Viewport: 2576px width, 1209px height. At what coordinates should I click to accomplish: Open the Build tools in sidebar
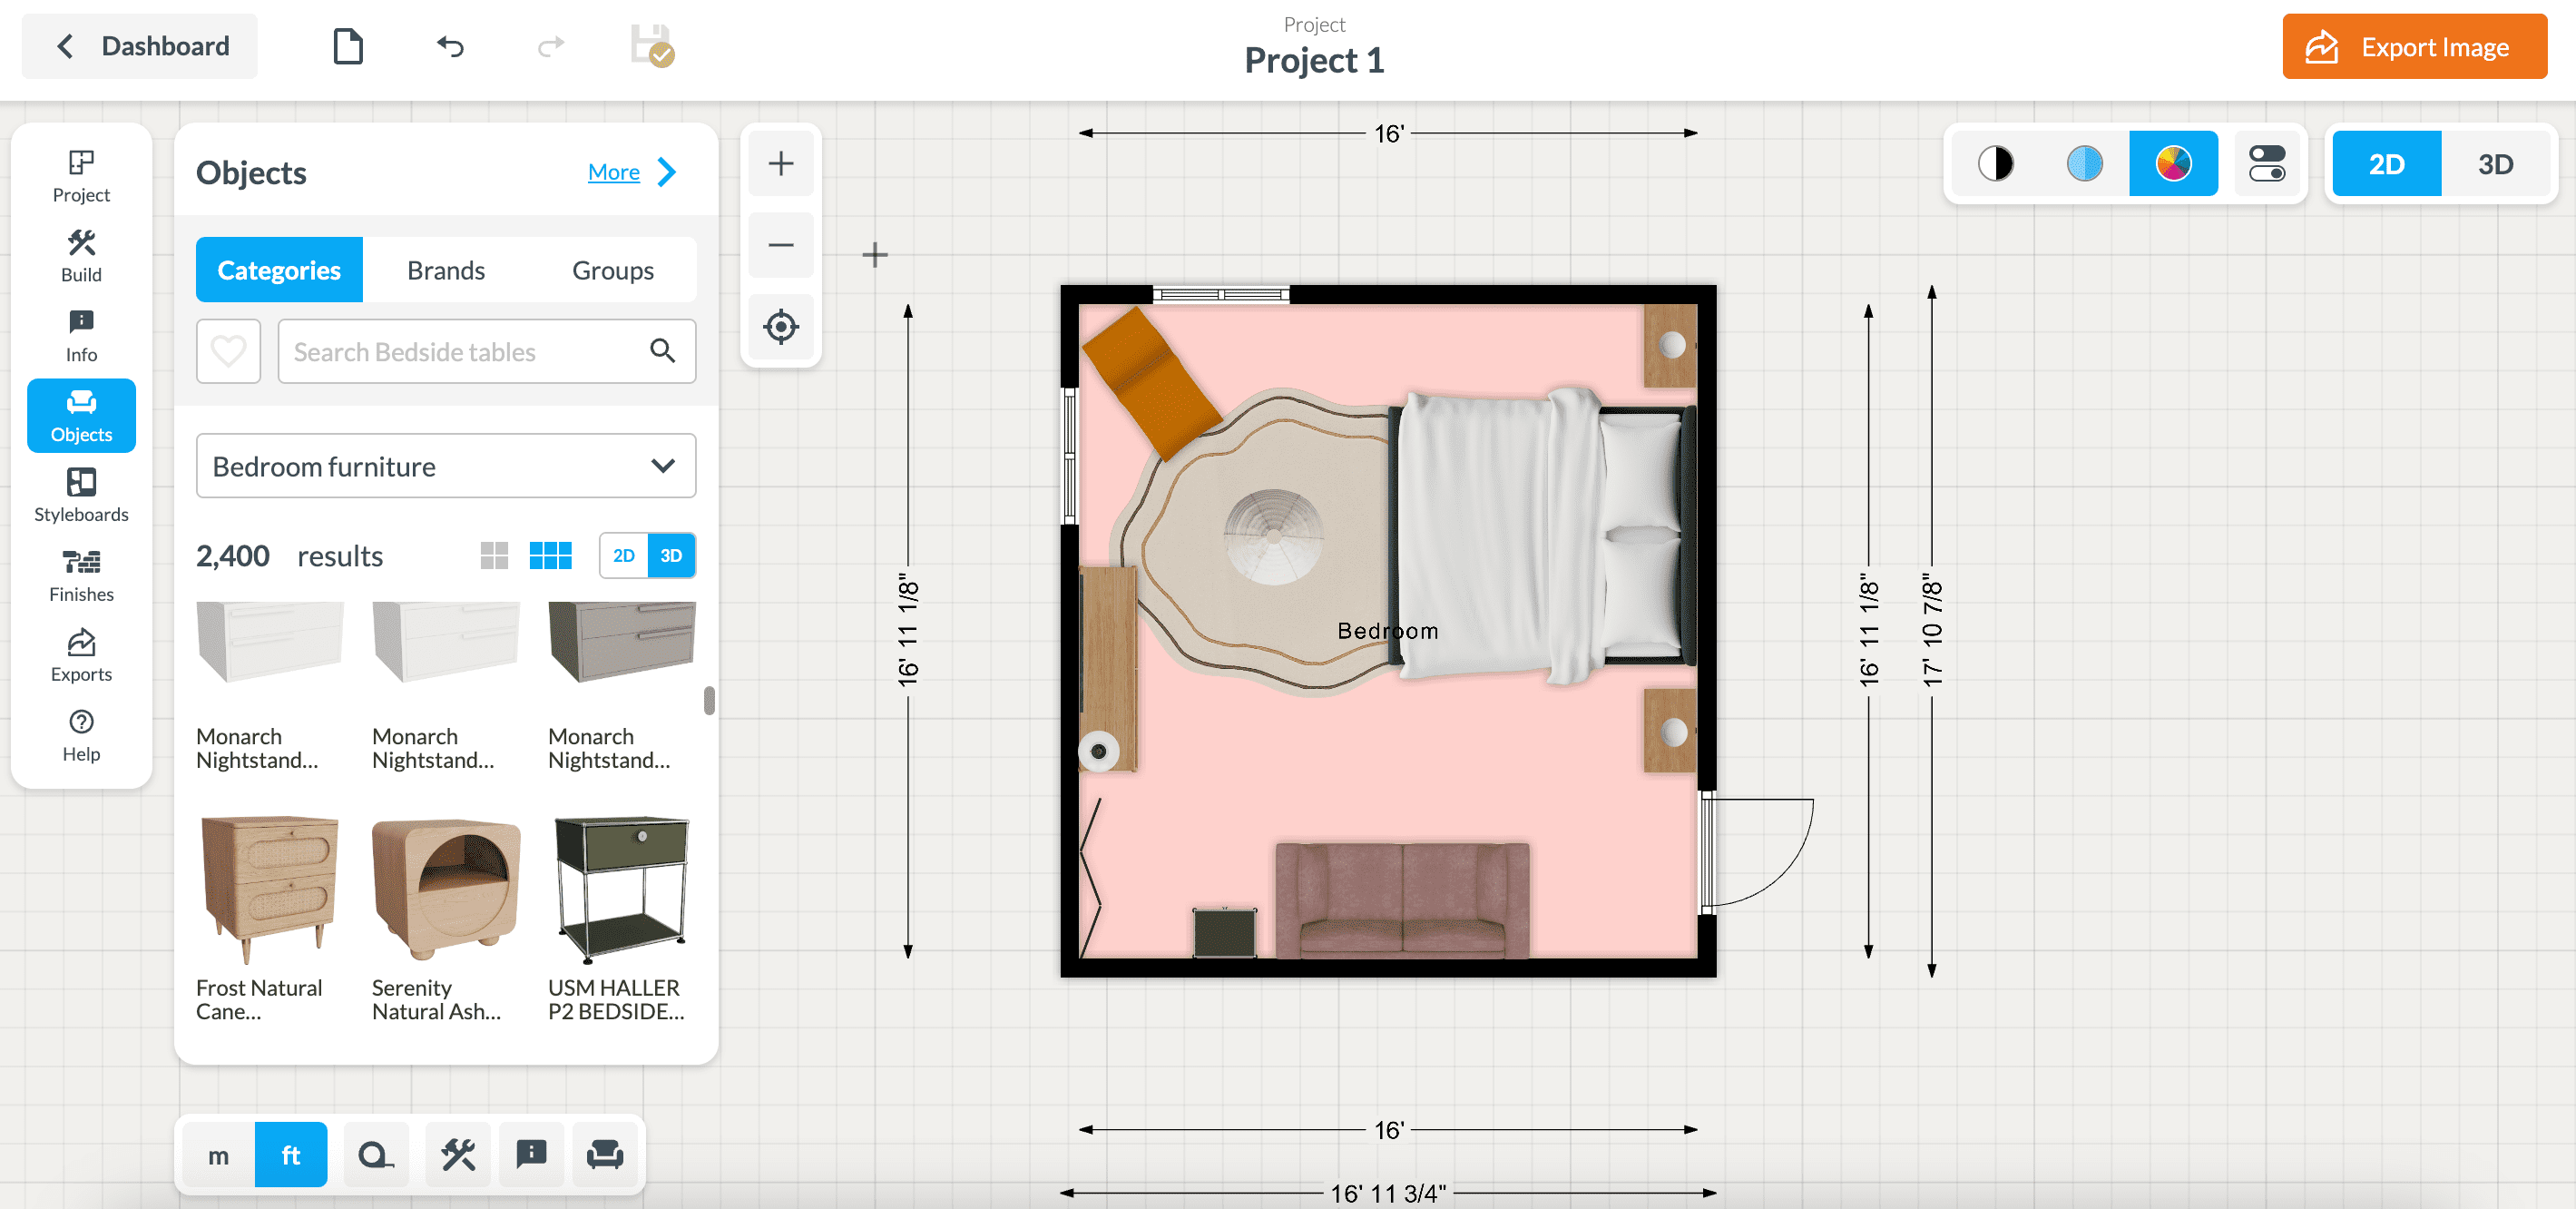click(81, 256)
